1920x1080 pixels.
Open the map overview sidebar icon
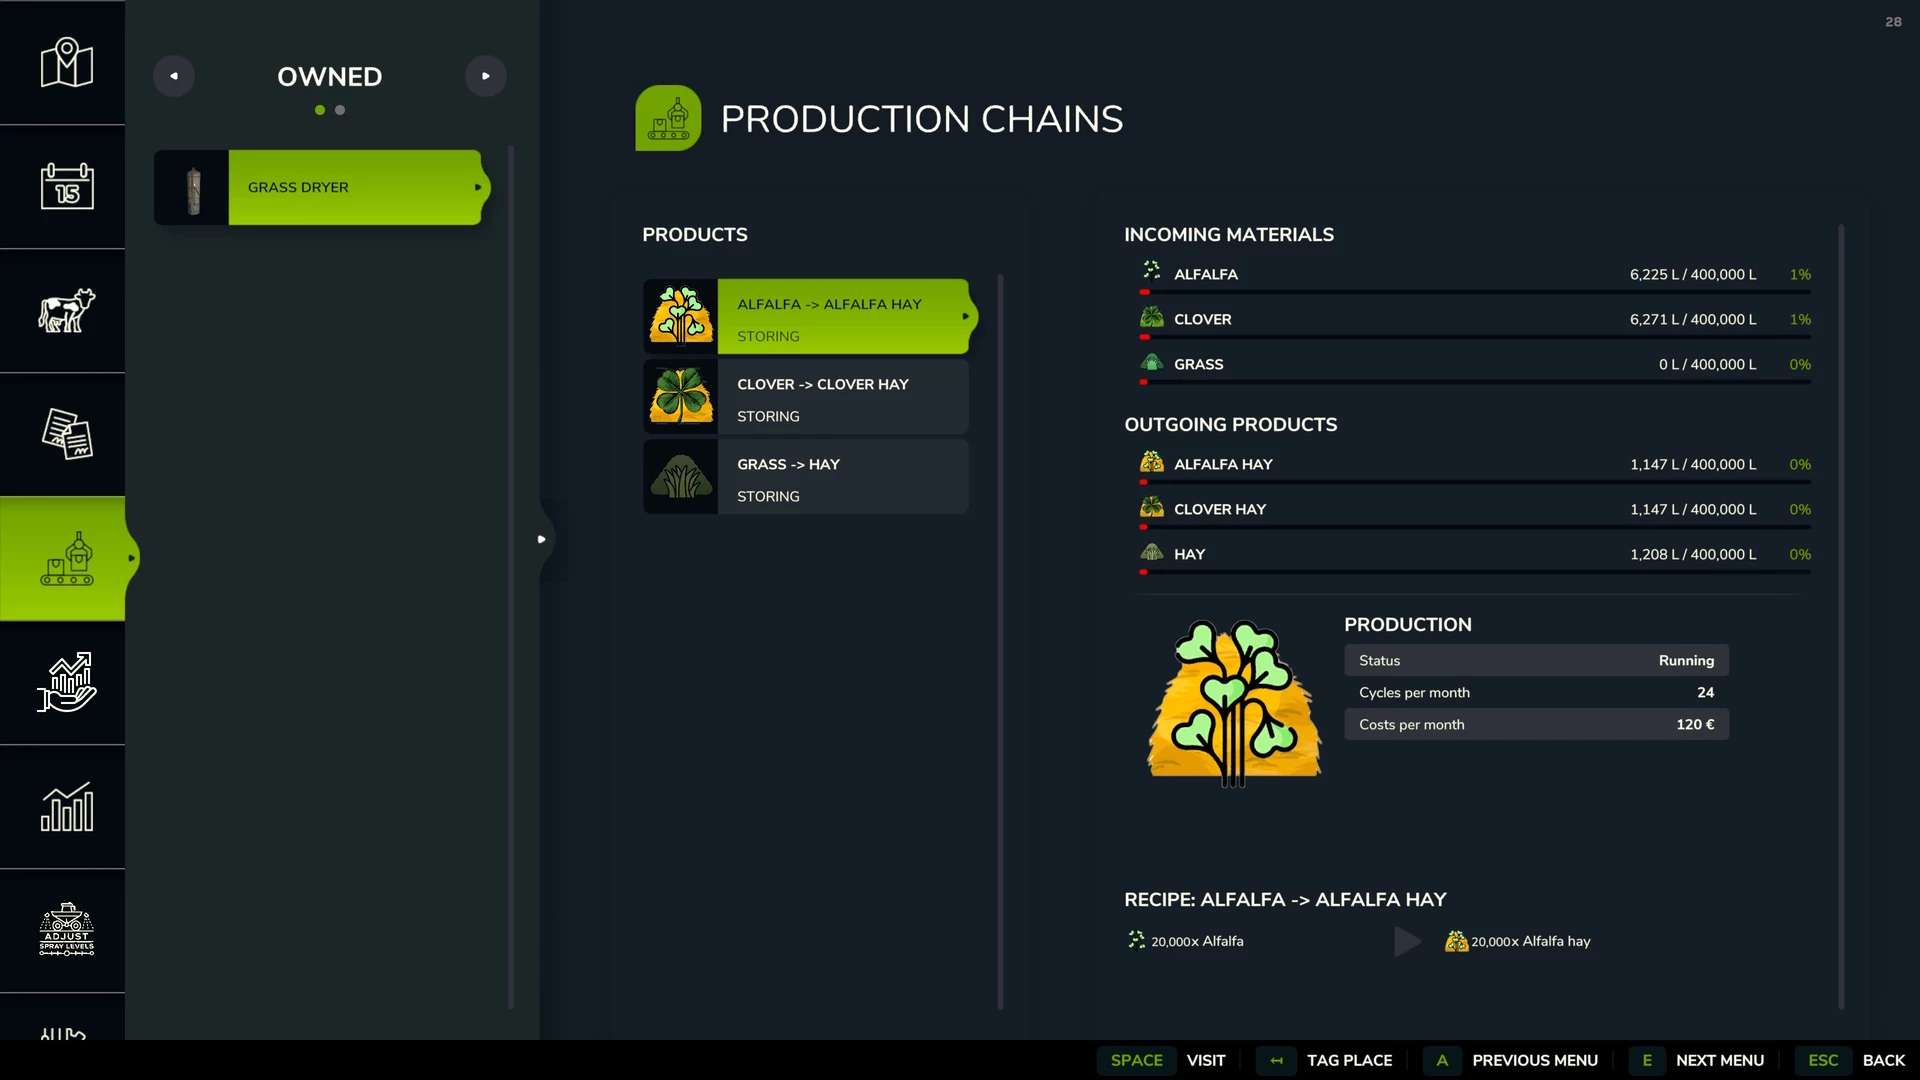(x=66, y=63)
